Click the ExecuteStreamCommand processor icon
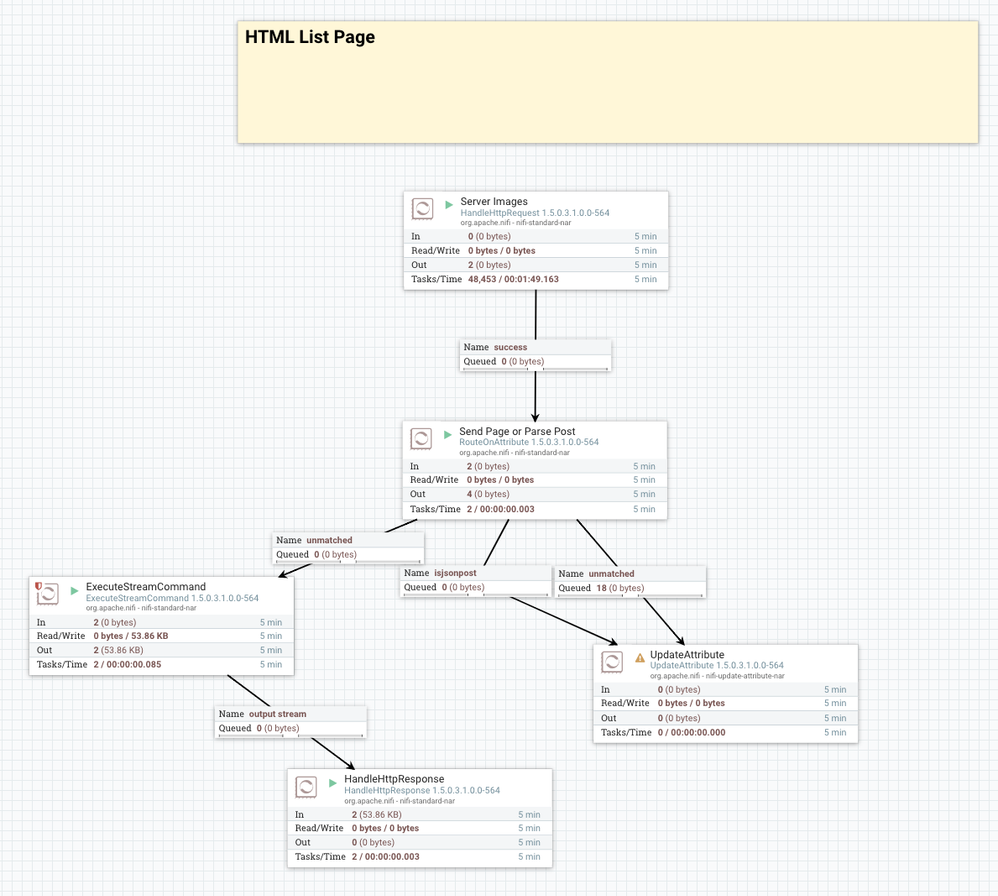 coord(46,592)
